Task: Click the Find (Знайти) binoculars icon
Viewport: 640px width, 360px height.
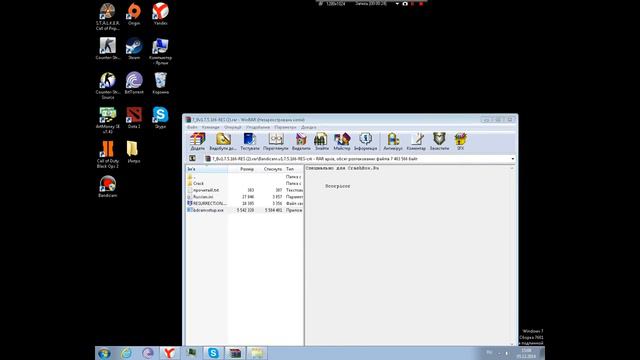Action: tap(321, 142)
